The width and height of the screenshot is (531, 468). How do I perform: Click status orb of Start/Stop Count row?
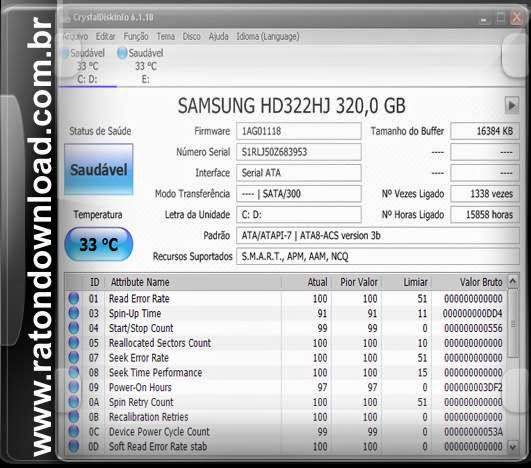click(73, 328)
